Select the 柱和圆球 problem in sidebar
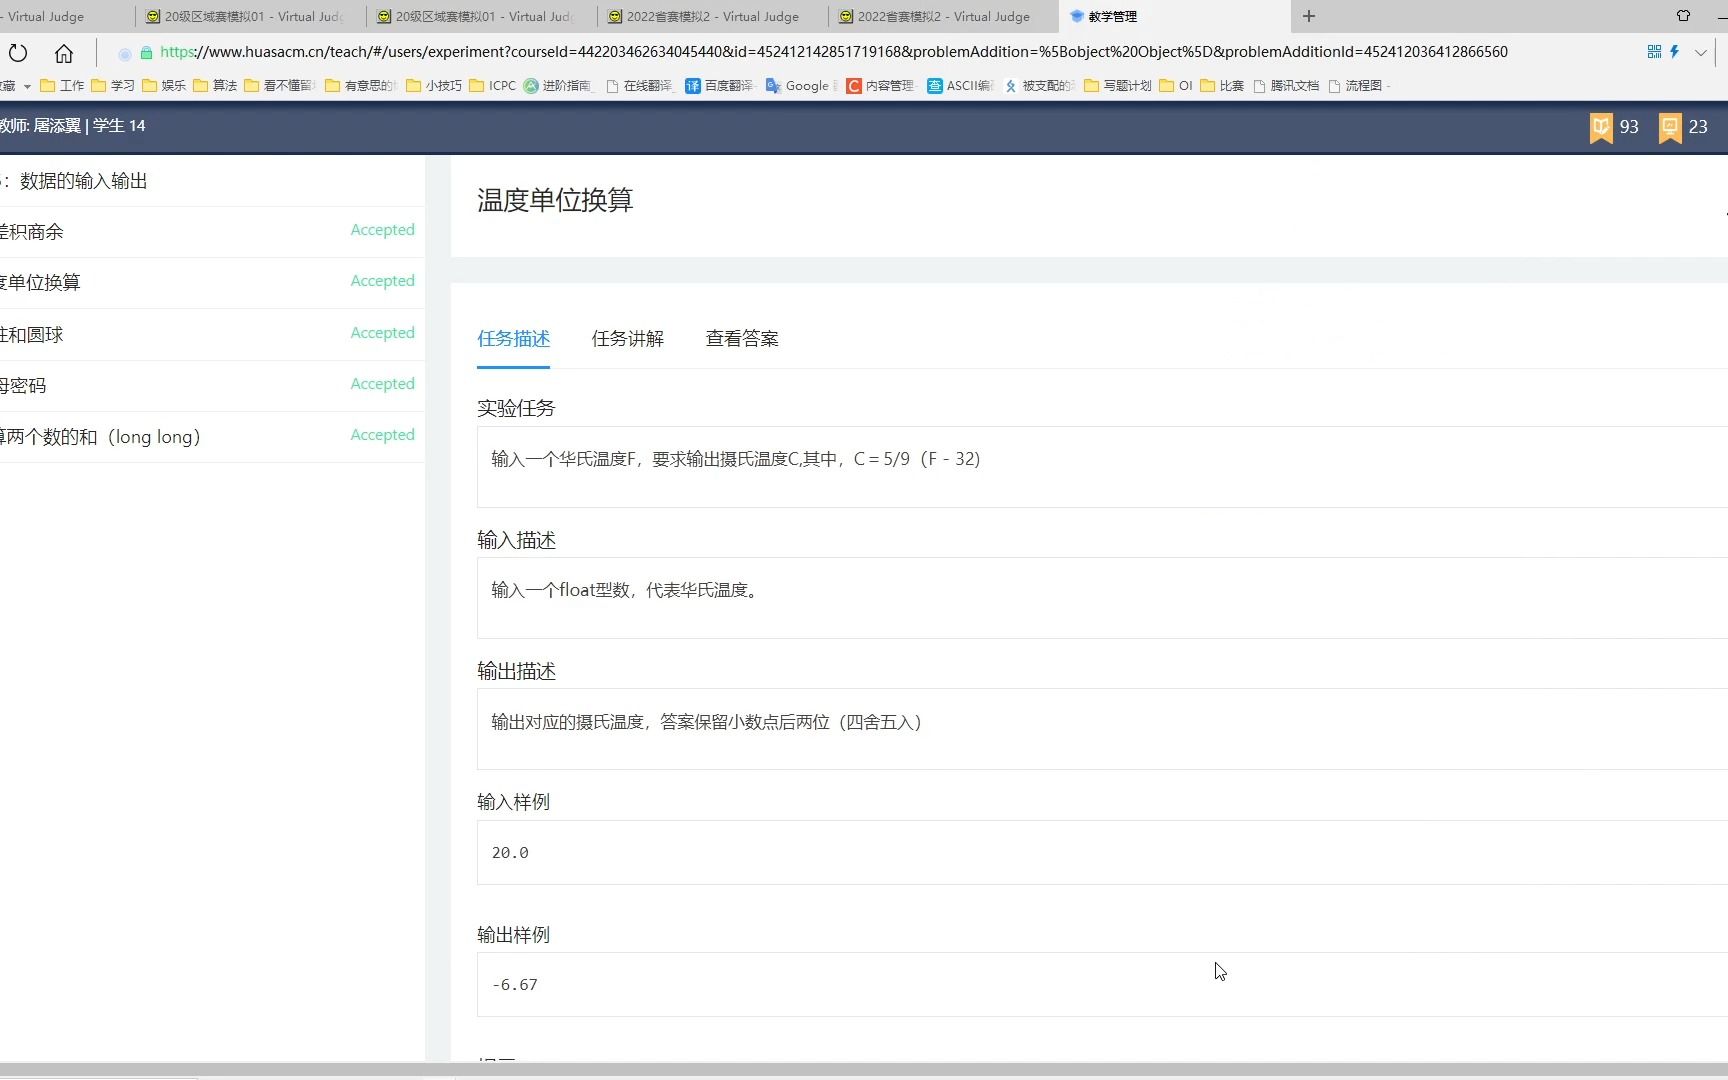 212,335
